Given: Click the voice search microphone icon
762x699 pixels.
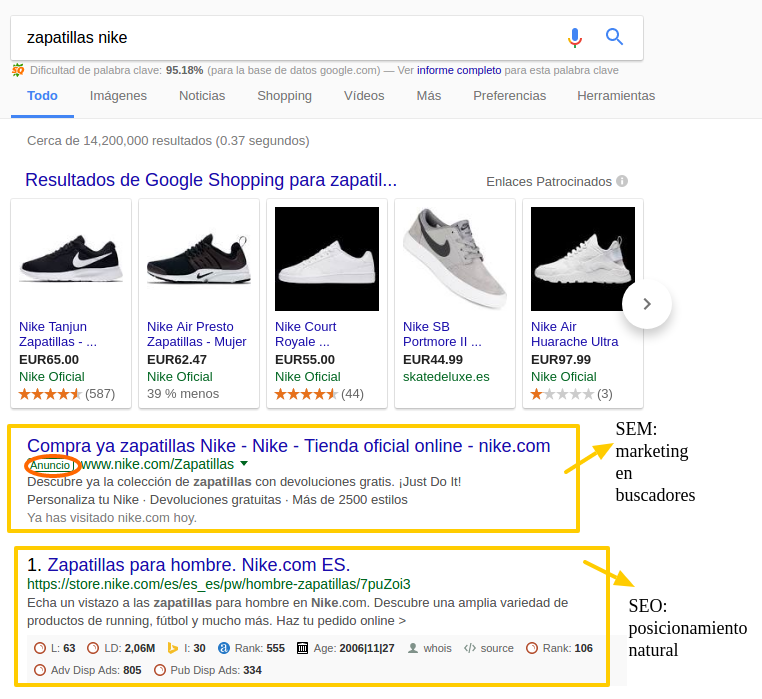Looking at the screenshot, I should 574,38.
